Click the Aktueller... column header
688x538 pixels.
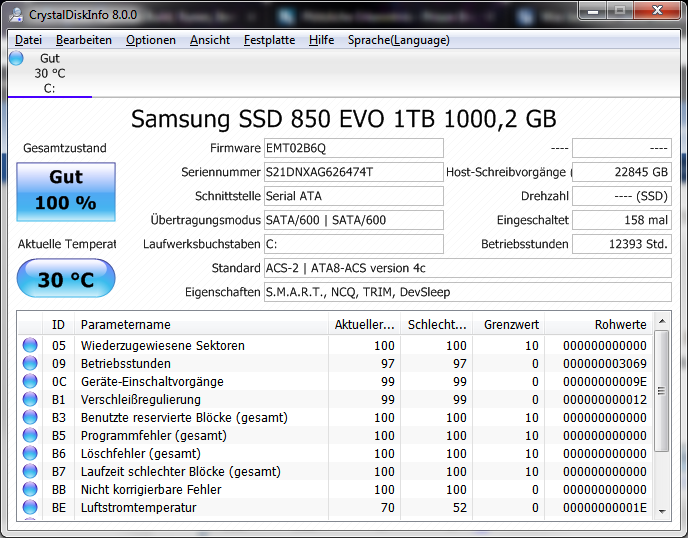tap(364, 324)
